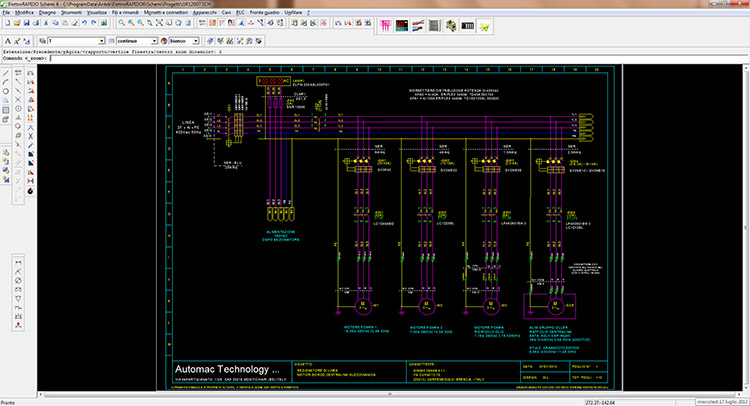
Task: Click the Undo arrow icon
Action: pyautogui.click(x=84, y=23)
